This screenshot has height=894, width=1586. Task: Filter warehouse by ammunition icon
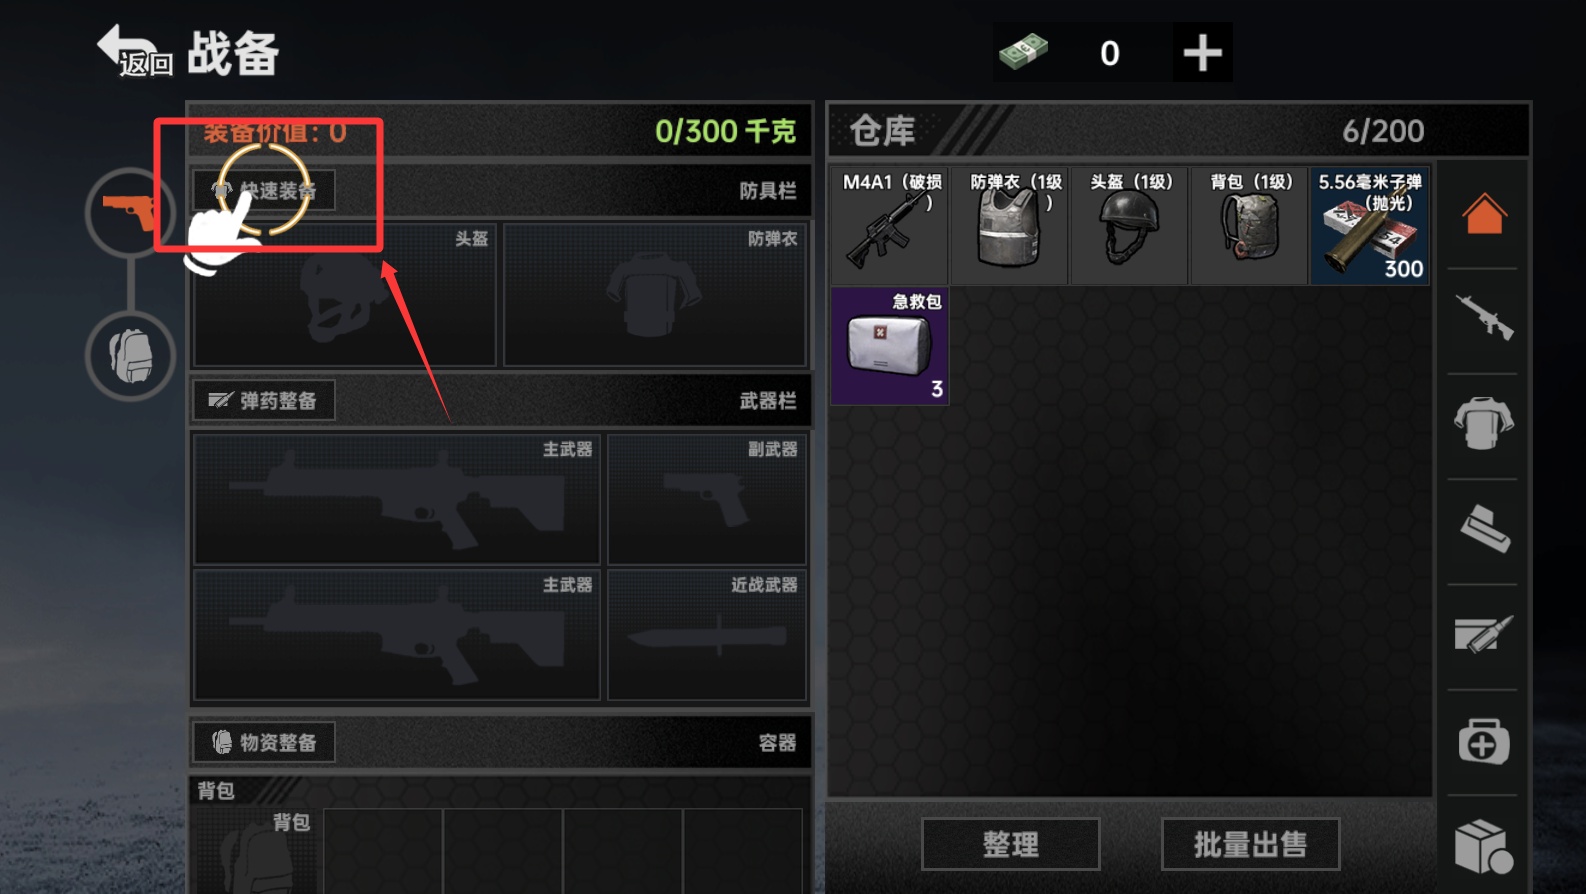point(1484,634)
